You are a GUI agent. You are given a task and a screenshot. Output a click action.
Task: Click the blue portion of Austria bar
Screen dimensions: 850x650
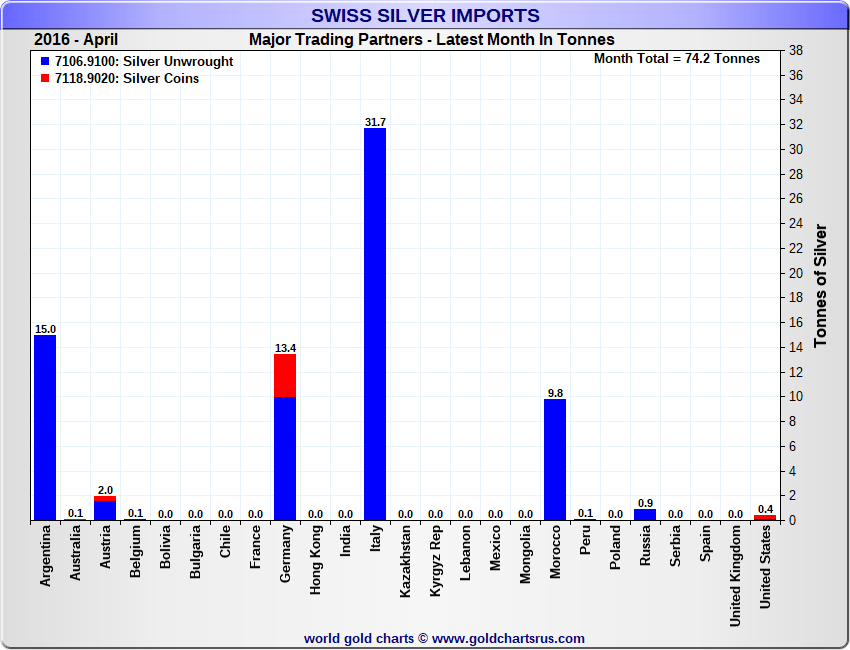click(105, 511)
